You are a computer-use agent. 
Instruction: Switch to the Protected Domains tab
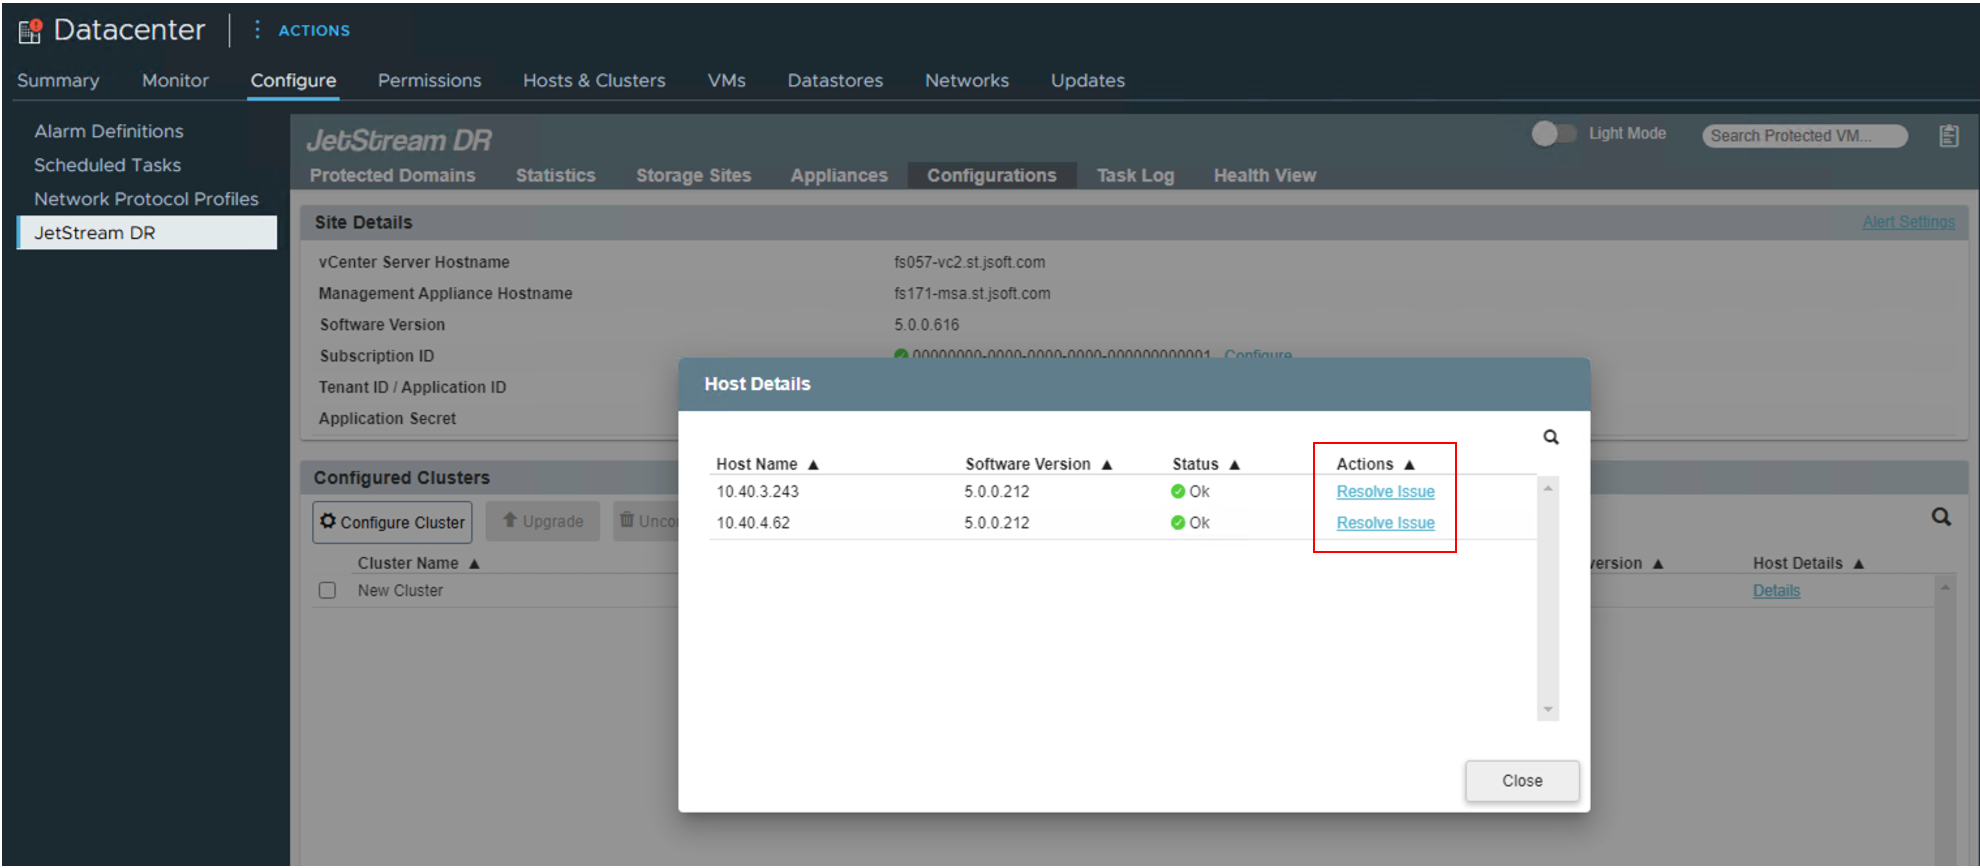tap(392, 175)
